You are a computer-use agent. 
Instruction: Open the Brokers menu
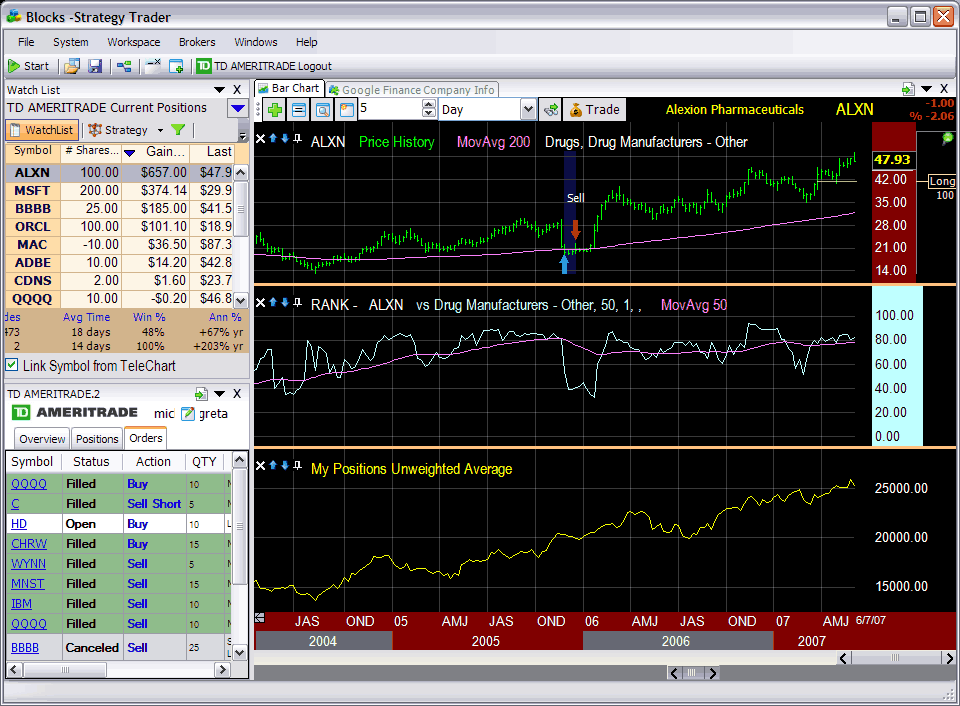[197, 42]
